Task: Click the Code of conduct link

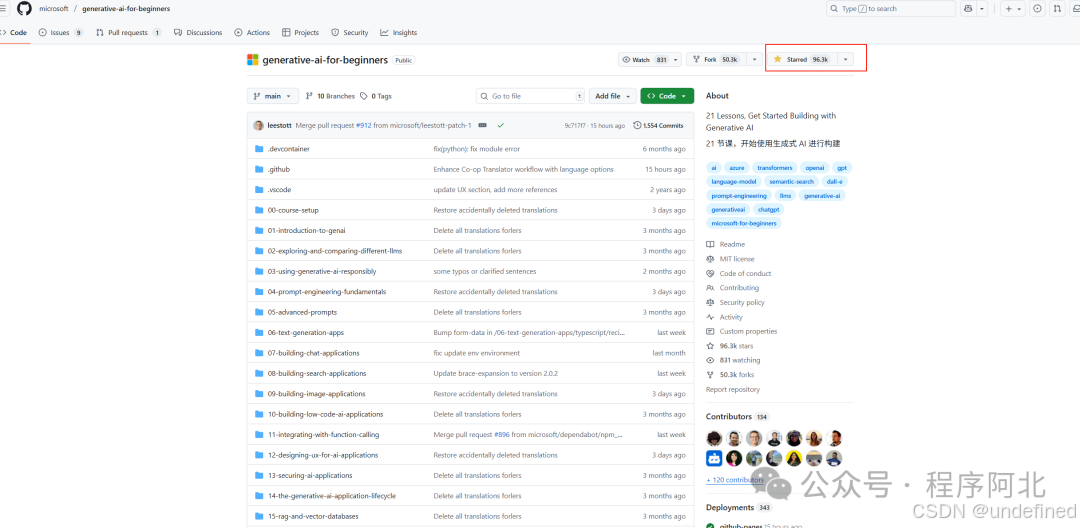Action: [x=745, y=273]
